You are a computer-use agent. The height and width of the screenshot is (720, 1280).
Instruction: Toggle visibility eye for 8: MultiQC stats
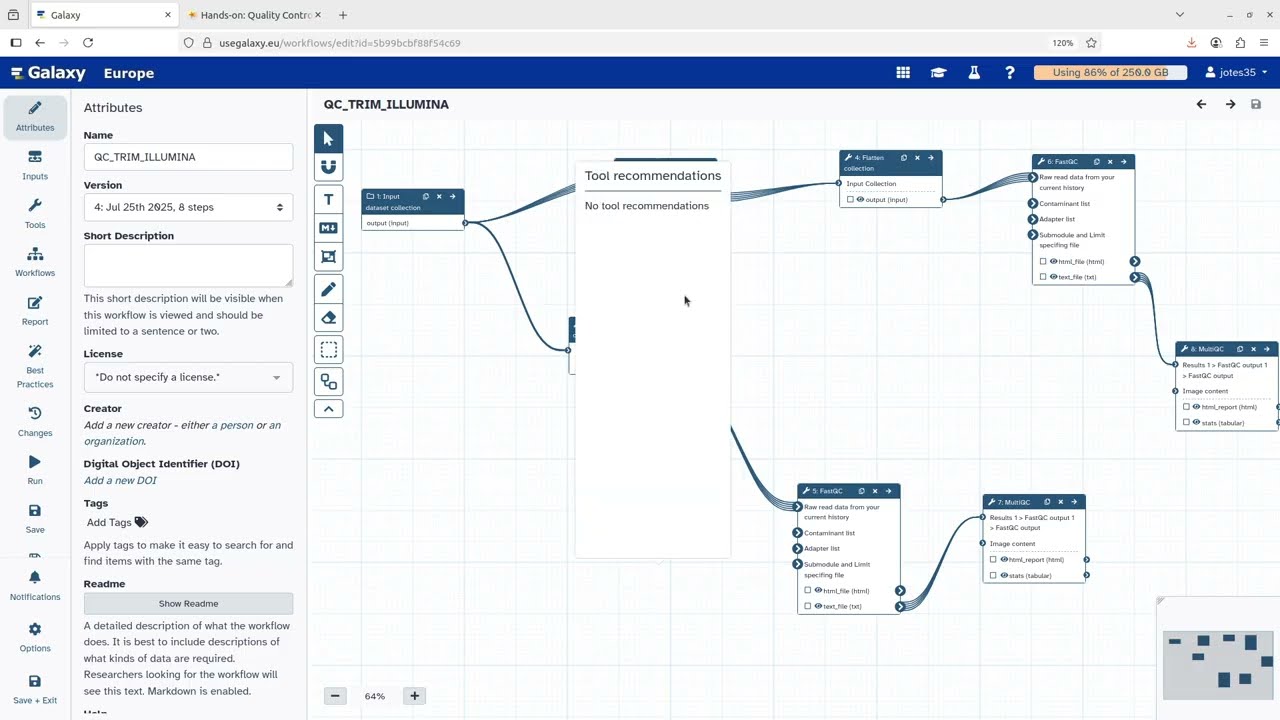(1196, 422)
